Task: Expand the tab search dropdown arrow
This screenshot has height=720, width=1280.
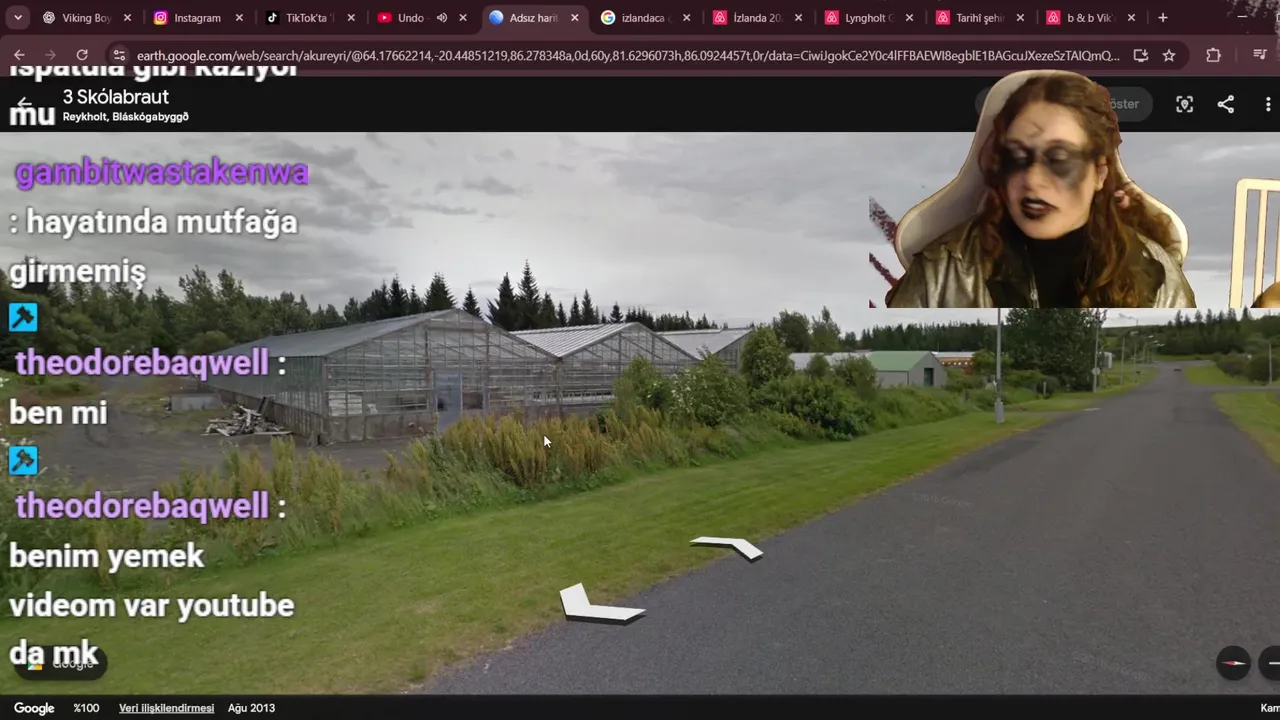Action: 17,18
